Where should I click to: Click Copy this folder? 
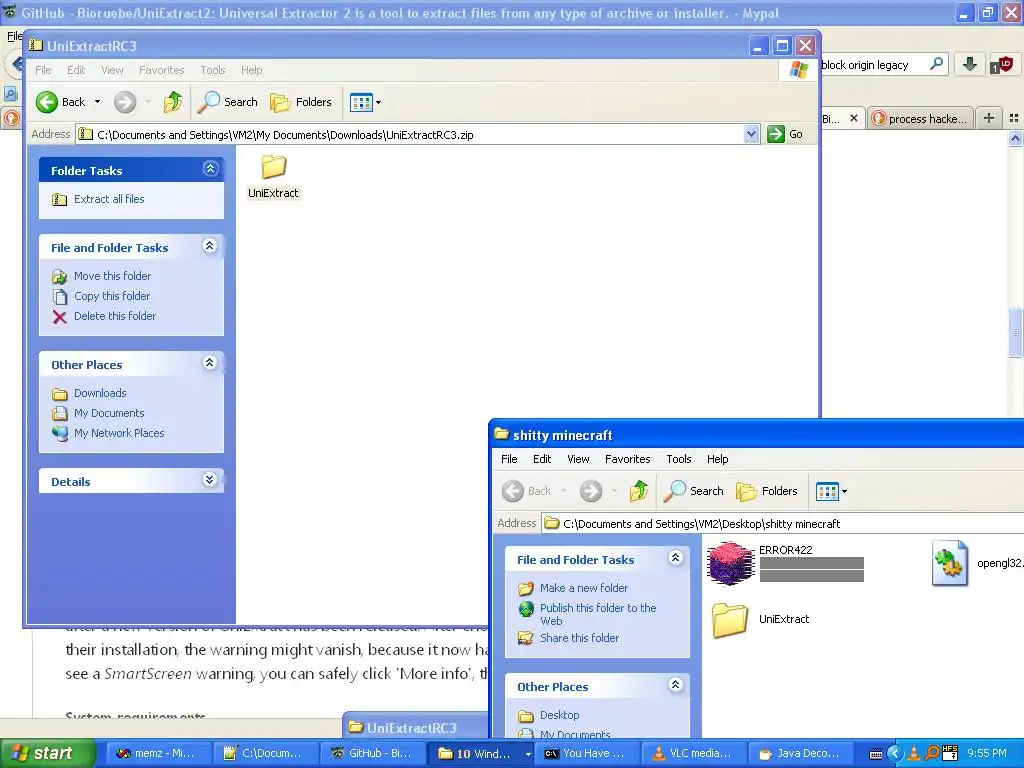(x=112, y=296)
